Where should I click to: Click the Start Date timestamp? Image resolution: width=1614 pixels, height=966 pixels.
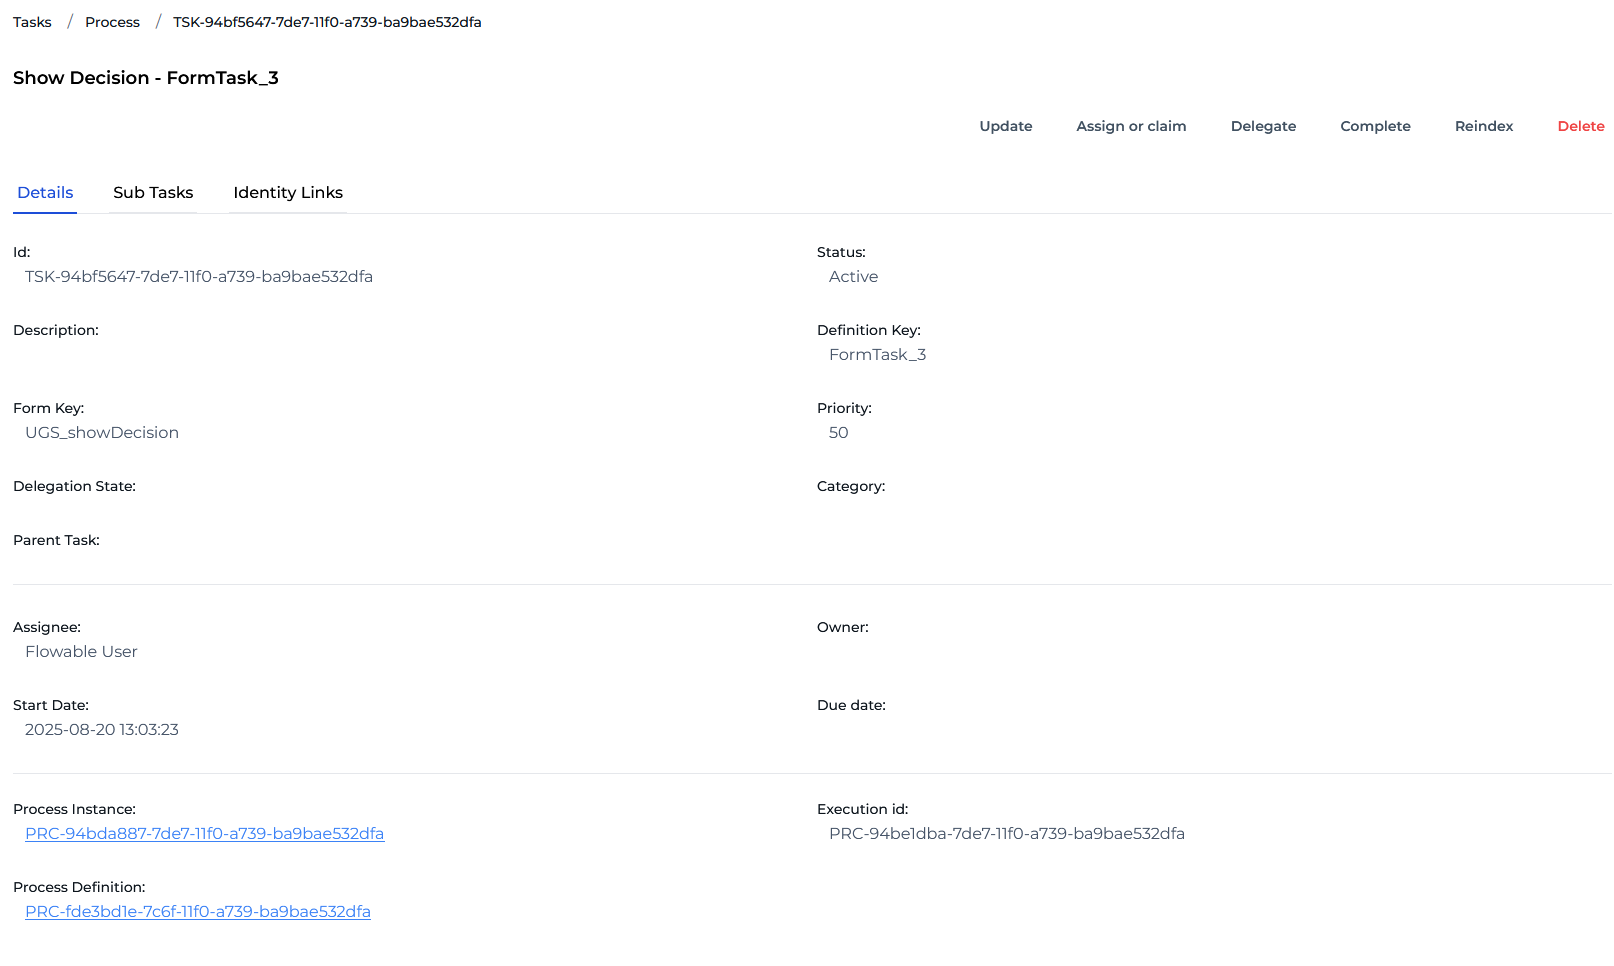click(101, 729)
